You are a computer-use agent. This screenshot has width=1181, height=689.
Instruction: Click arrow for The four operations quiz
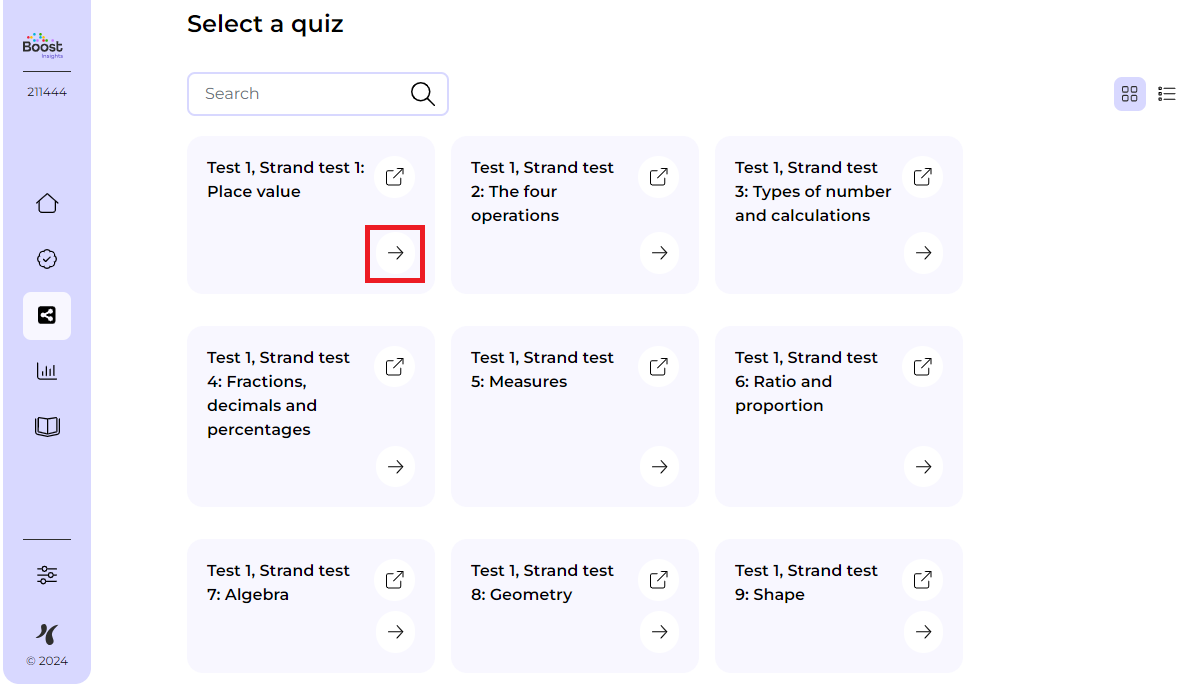pos(659,253)
